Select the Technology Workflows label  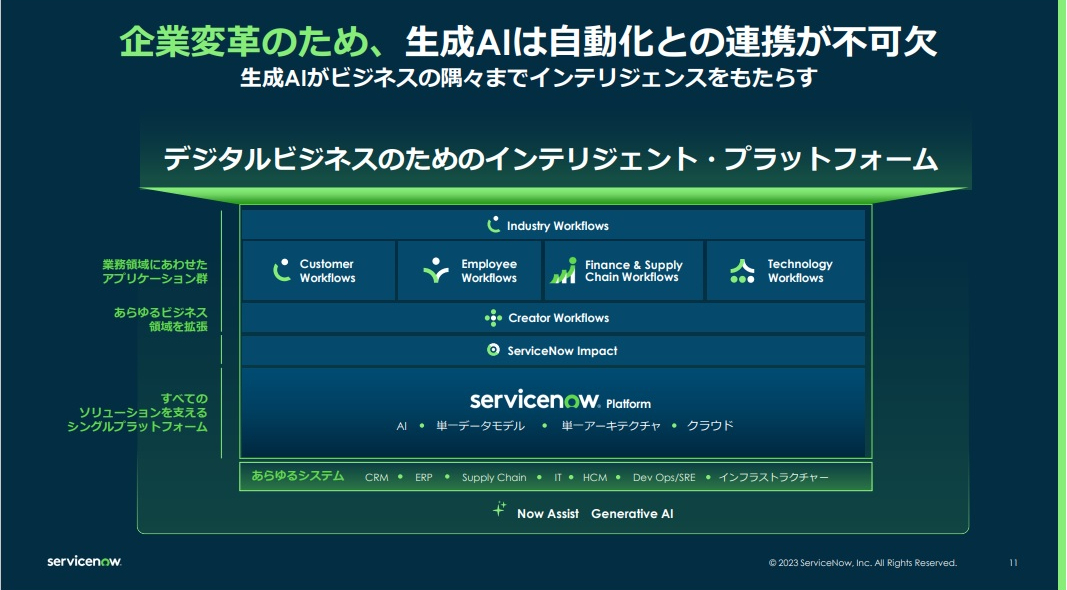(800, 271)
